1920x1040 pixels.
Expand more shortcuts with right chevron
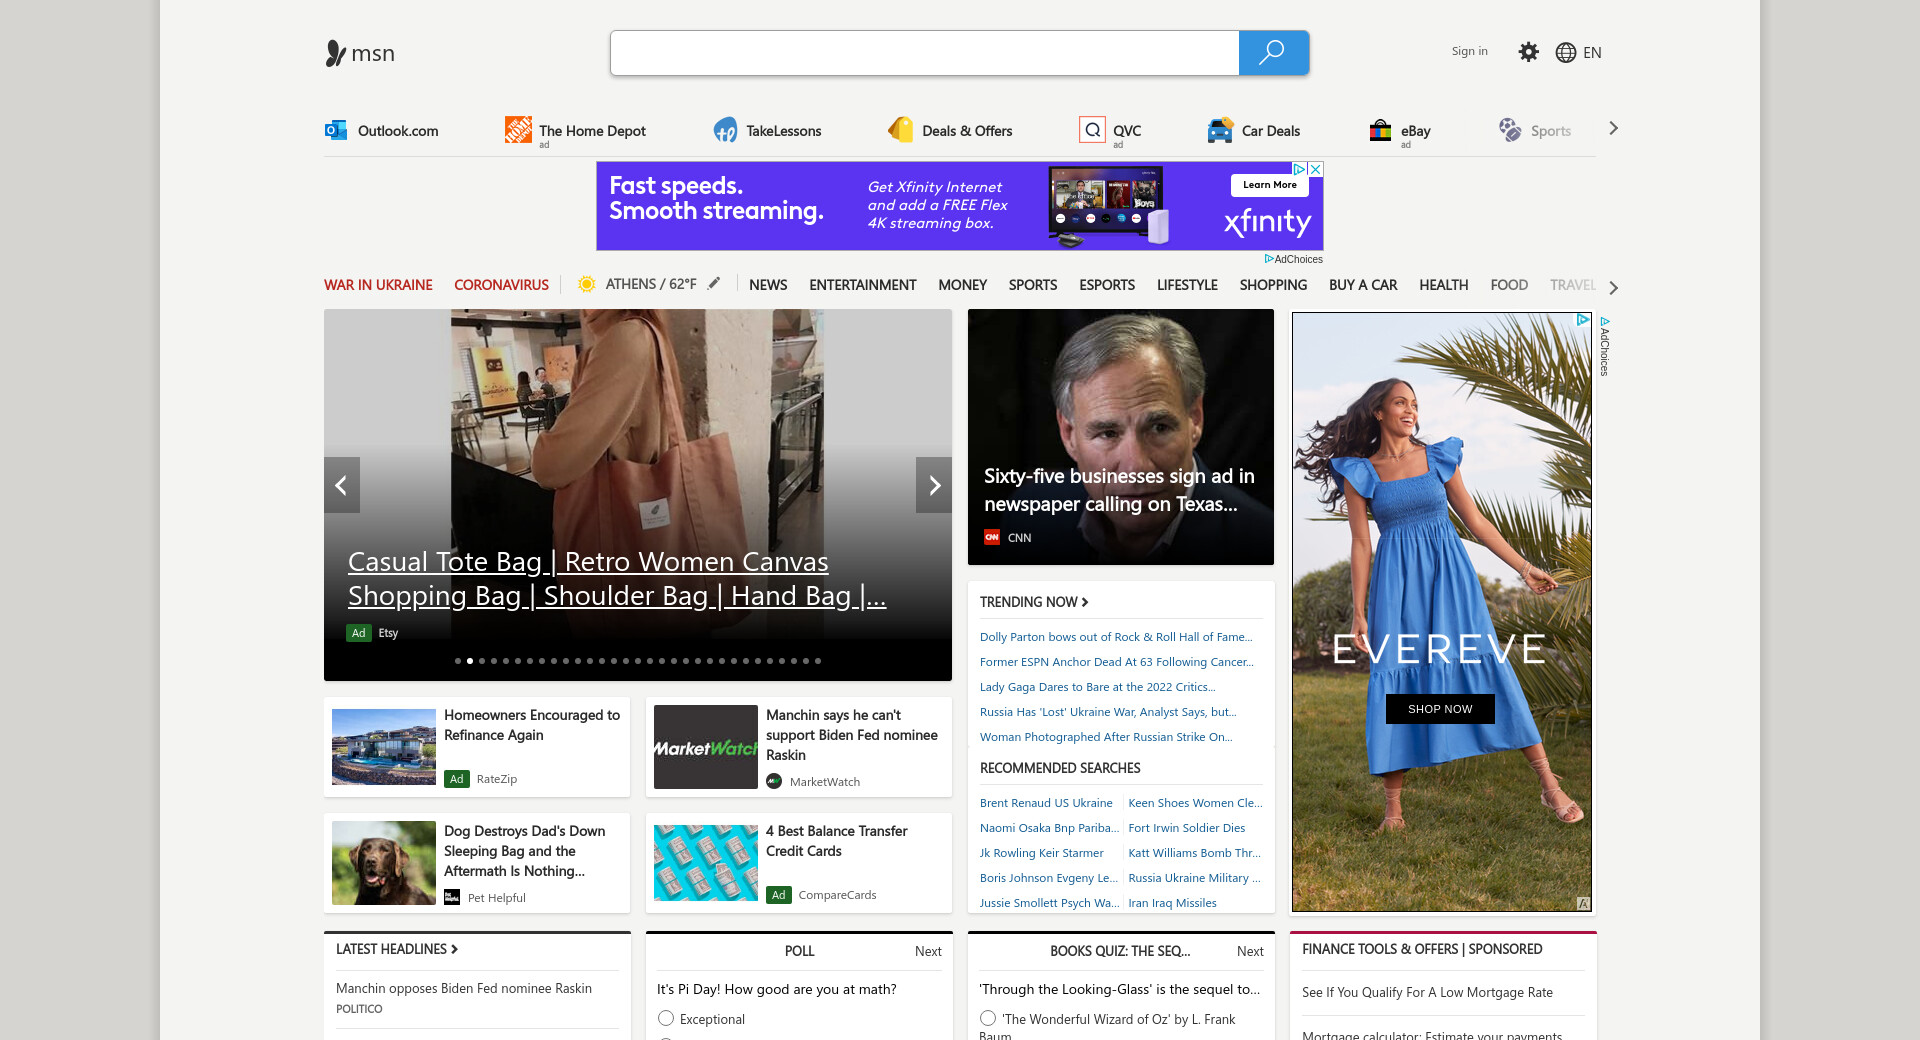point(1613,129)
